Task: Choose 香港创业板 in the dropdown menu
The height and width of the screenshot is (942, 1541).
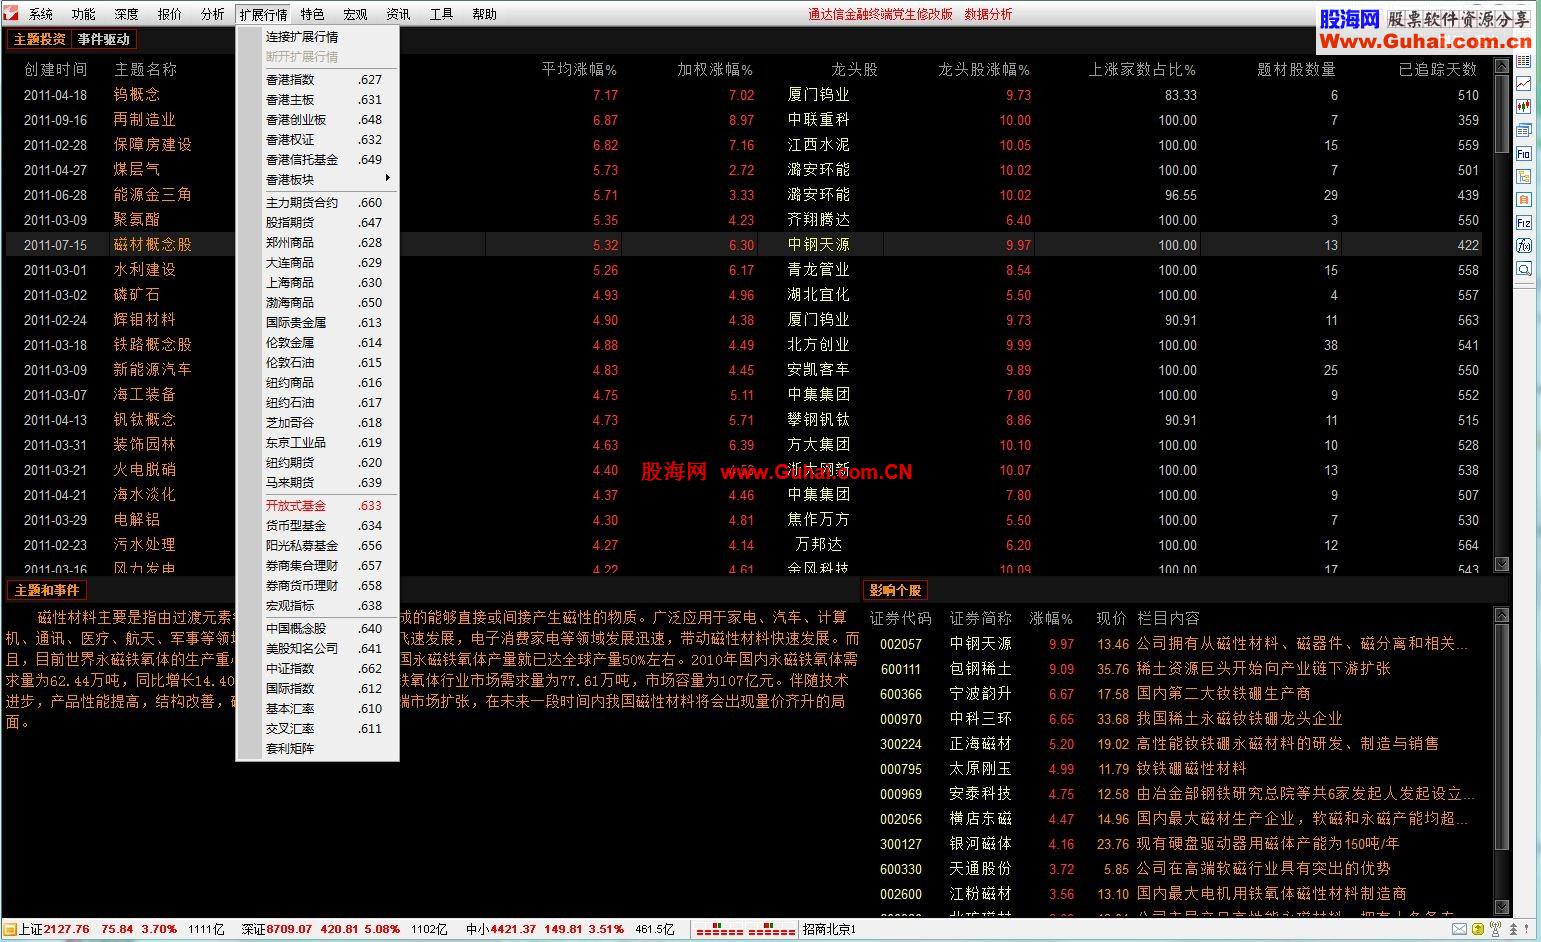Action: 317,120
